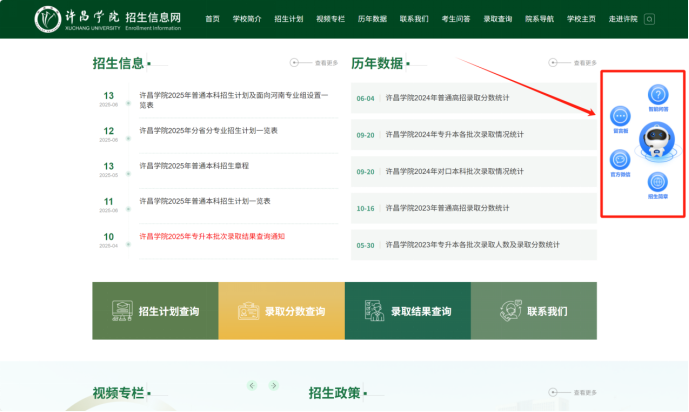
Task: Click the 录取分数查询 ID card icon
Action: coord(248,311)
